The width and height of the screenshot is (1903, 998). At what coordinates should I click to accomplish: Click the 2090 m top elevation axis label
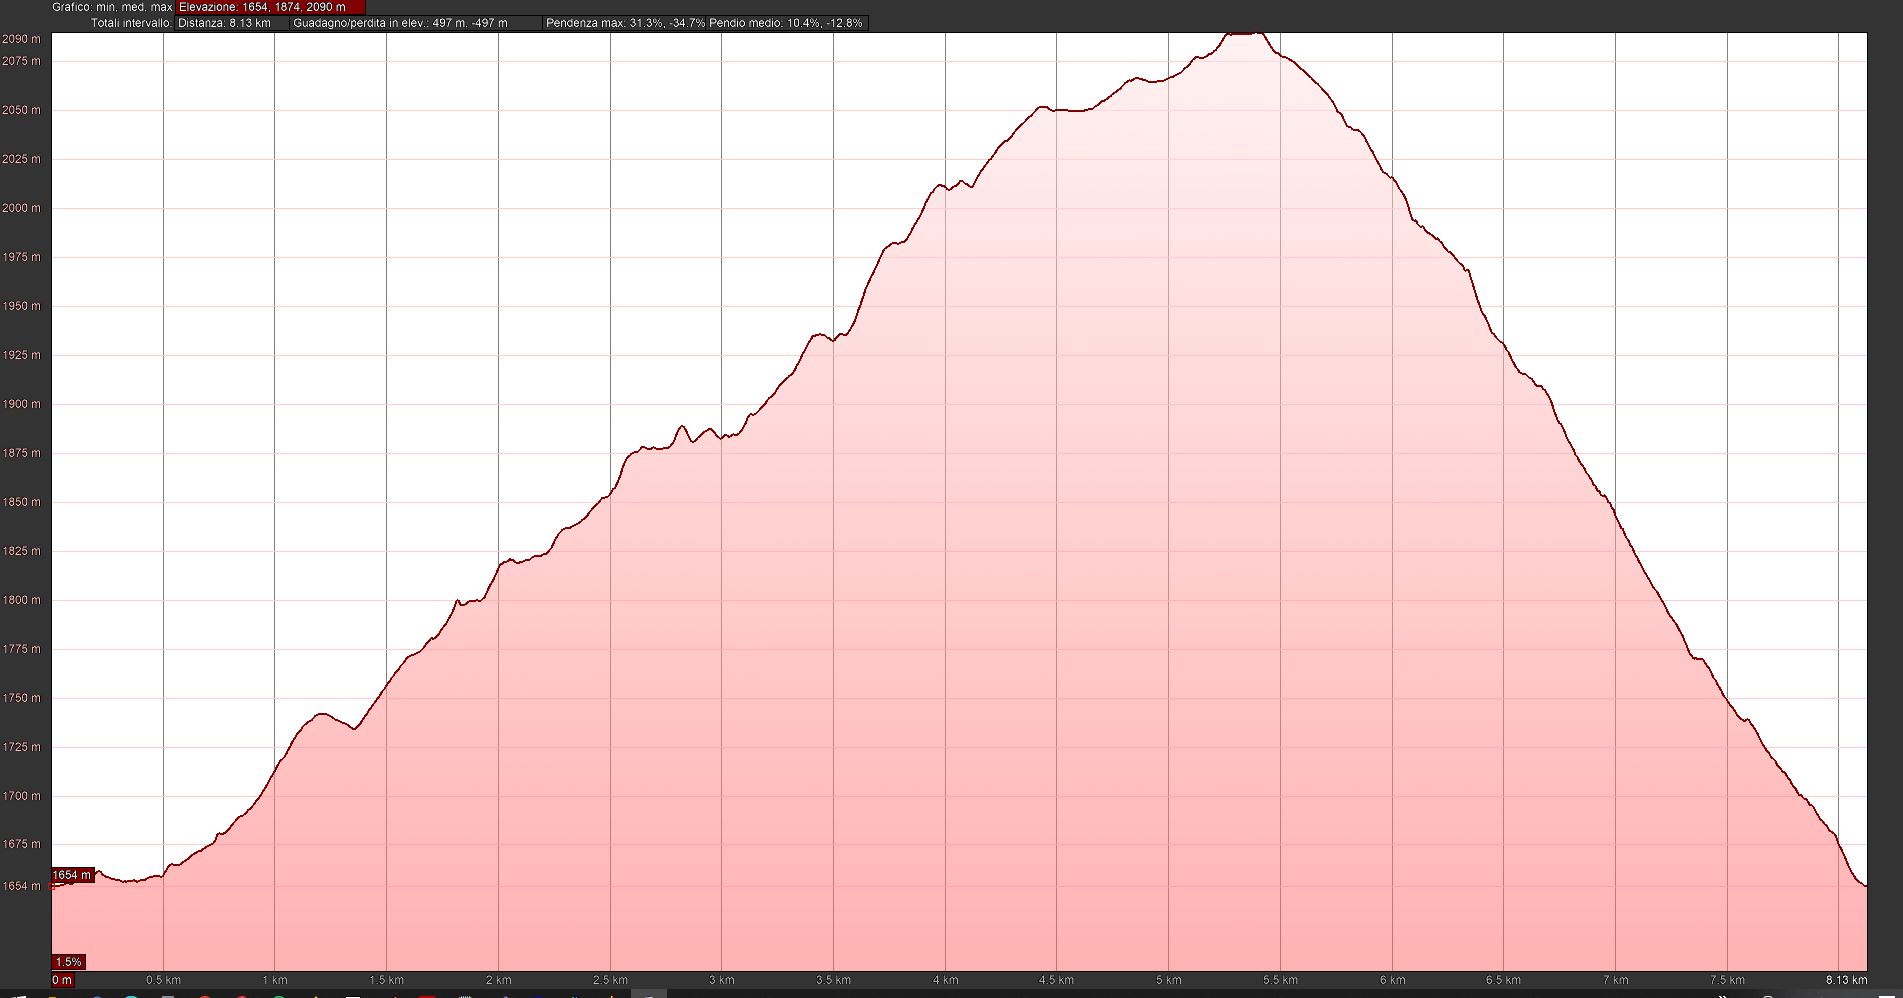pos(21,39)
